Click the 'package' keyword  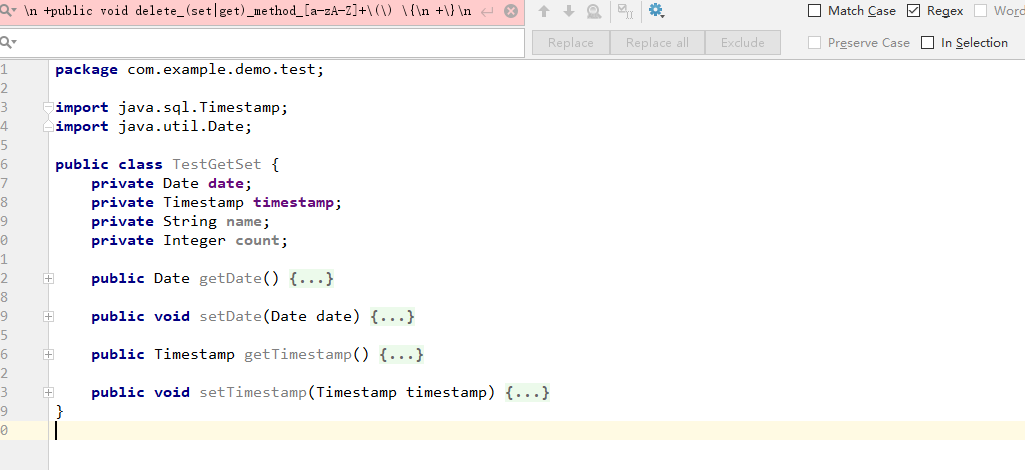[x=87, y=69]
